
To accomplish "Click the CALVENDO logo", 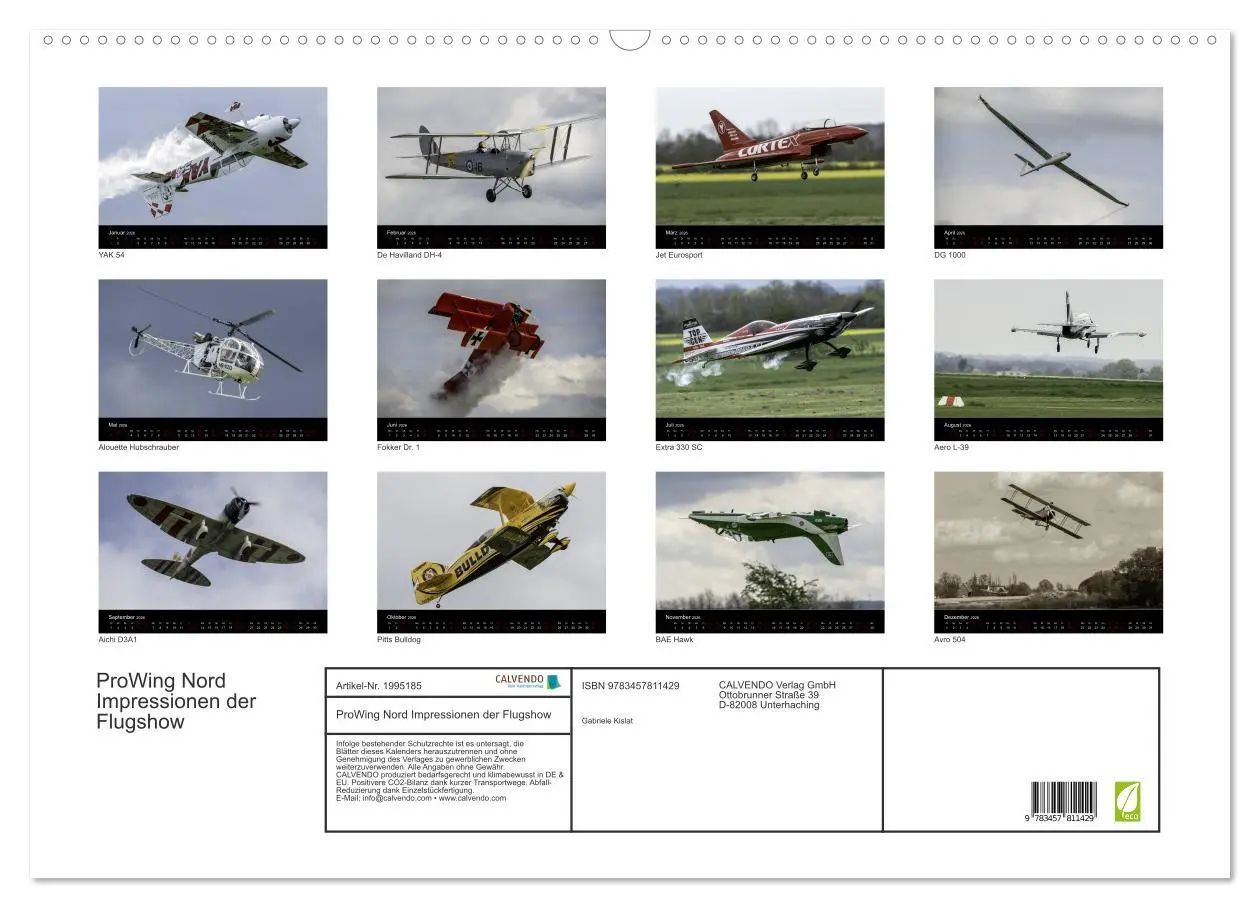I will [x=528, y=681].
